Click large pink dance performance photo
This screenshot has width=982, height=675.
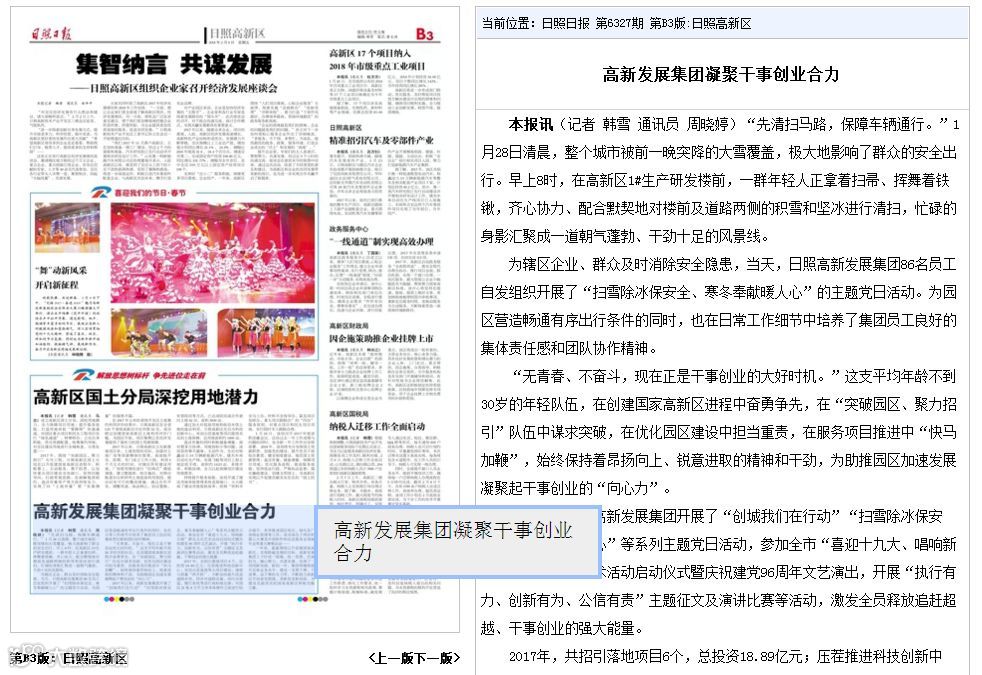coord(213,254)
